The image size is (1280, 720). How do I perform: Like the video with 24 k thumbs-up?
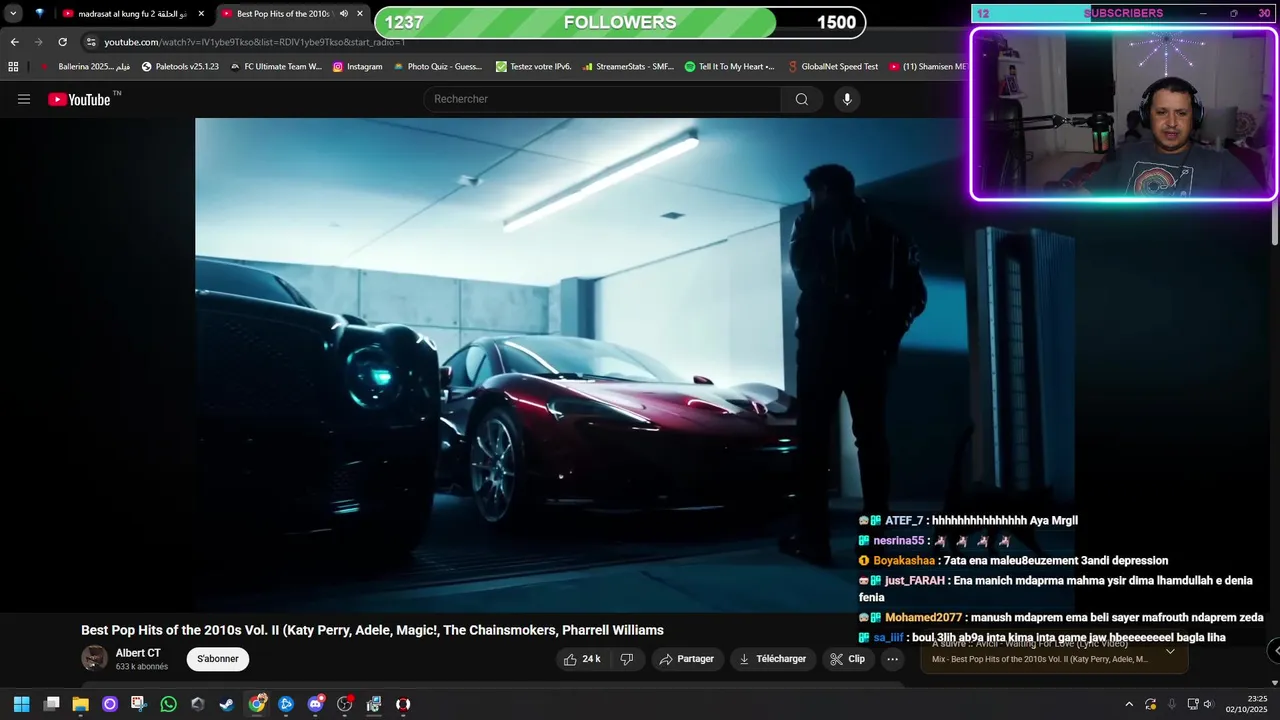(x=582, y=659)
